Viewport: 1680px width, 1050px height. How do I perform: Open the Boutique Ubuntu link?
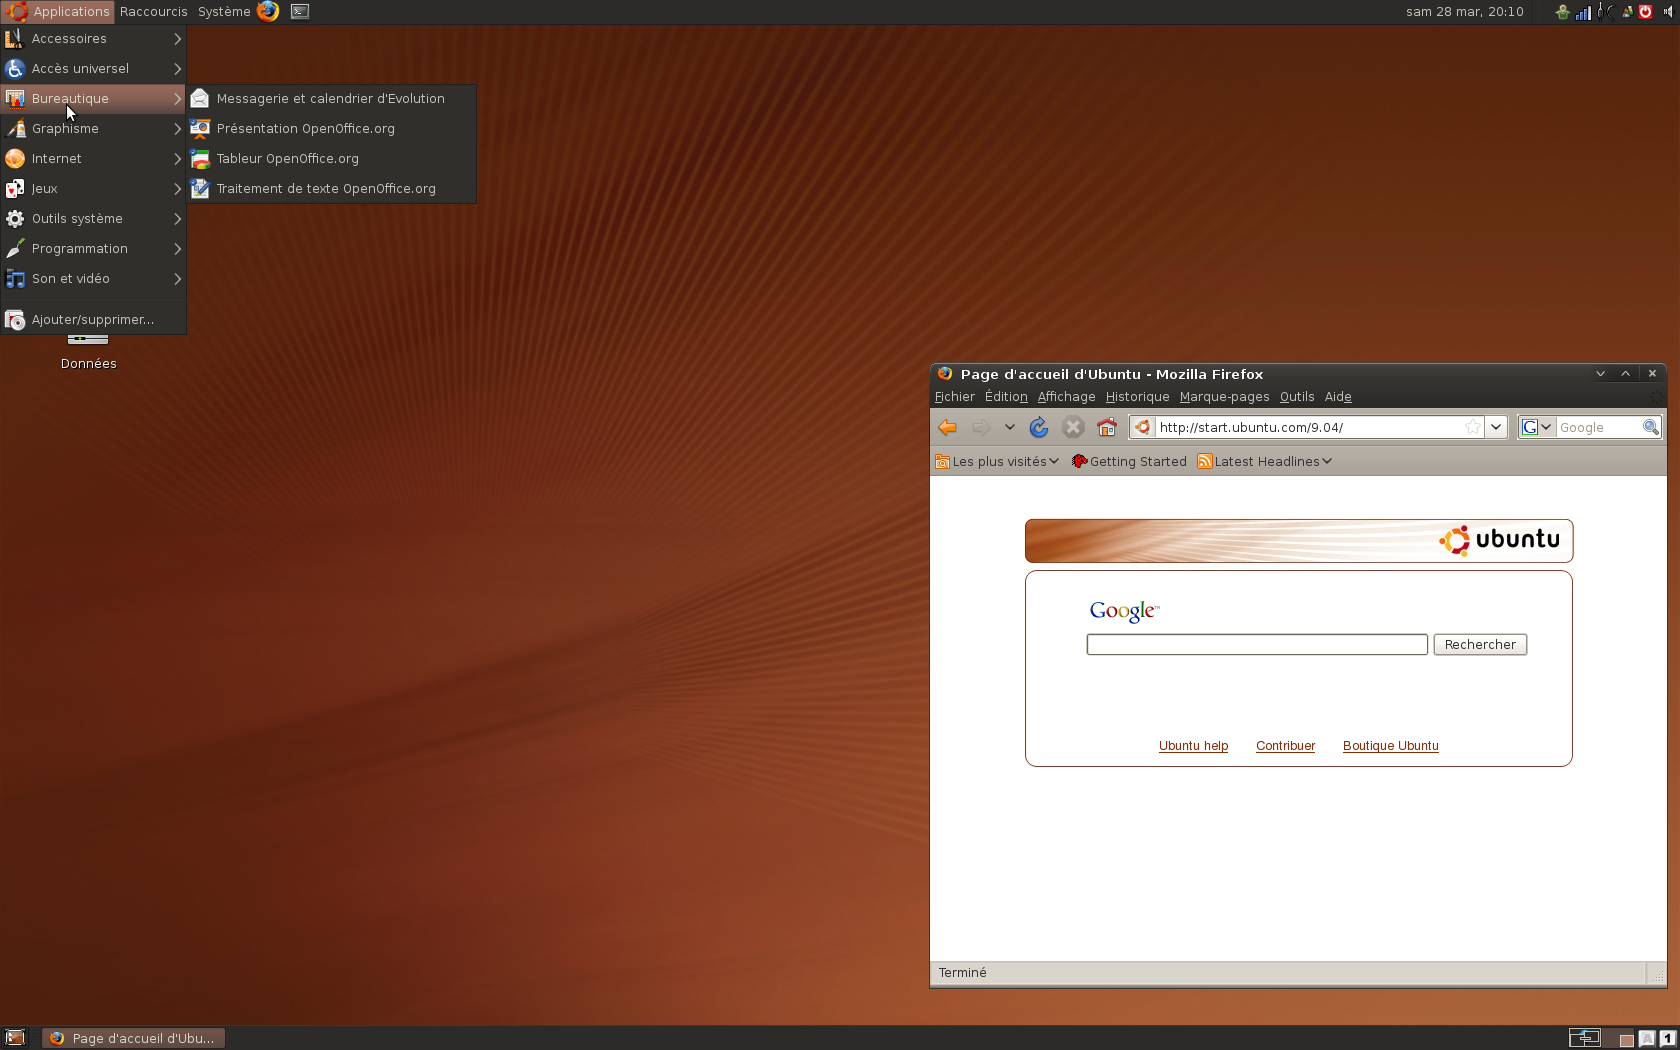tap(1390, 746)
